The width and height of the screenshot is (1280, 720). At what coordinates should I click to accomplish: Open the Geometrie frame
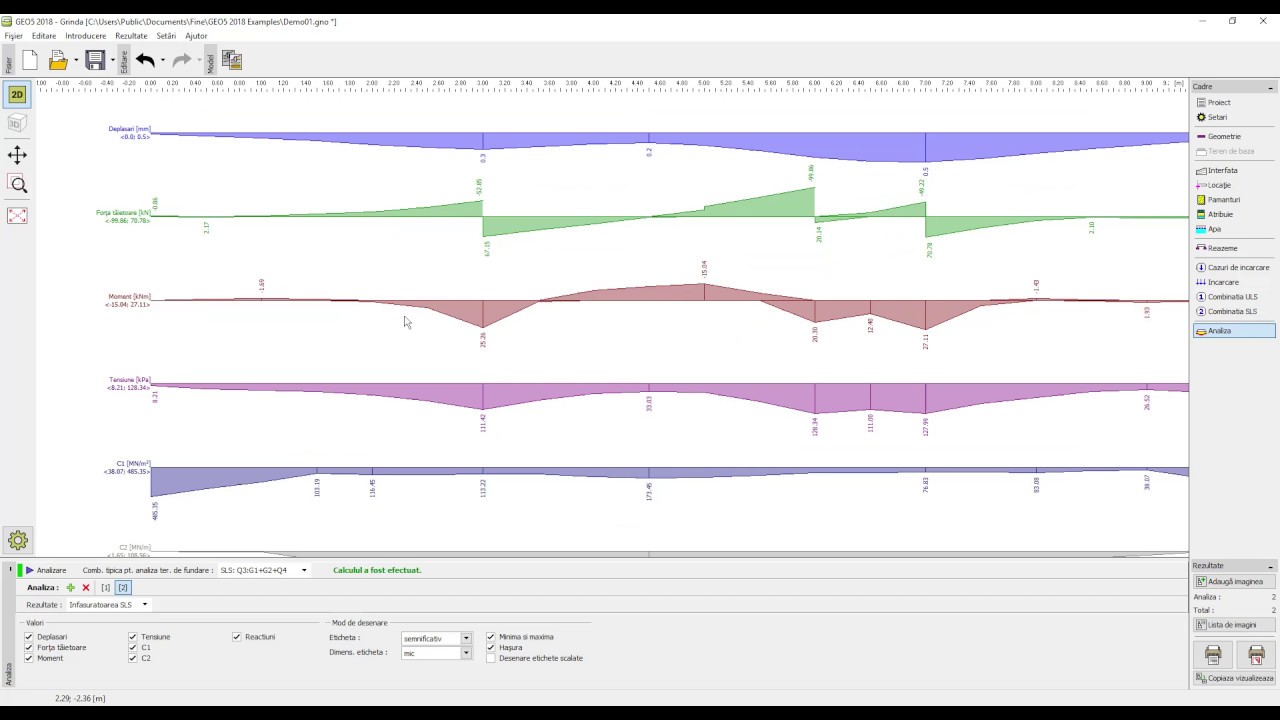tap(1234, 136)
